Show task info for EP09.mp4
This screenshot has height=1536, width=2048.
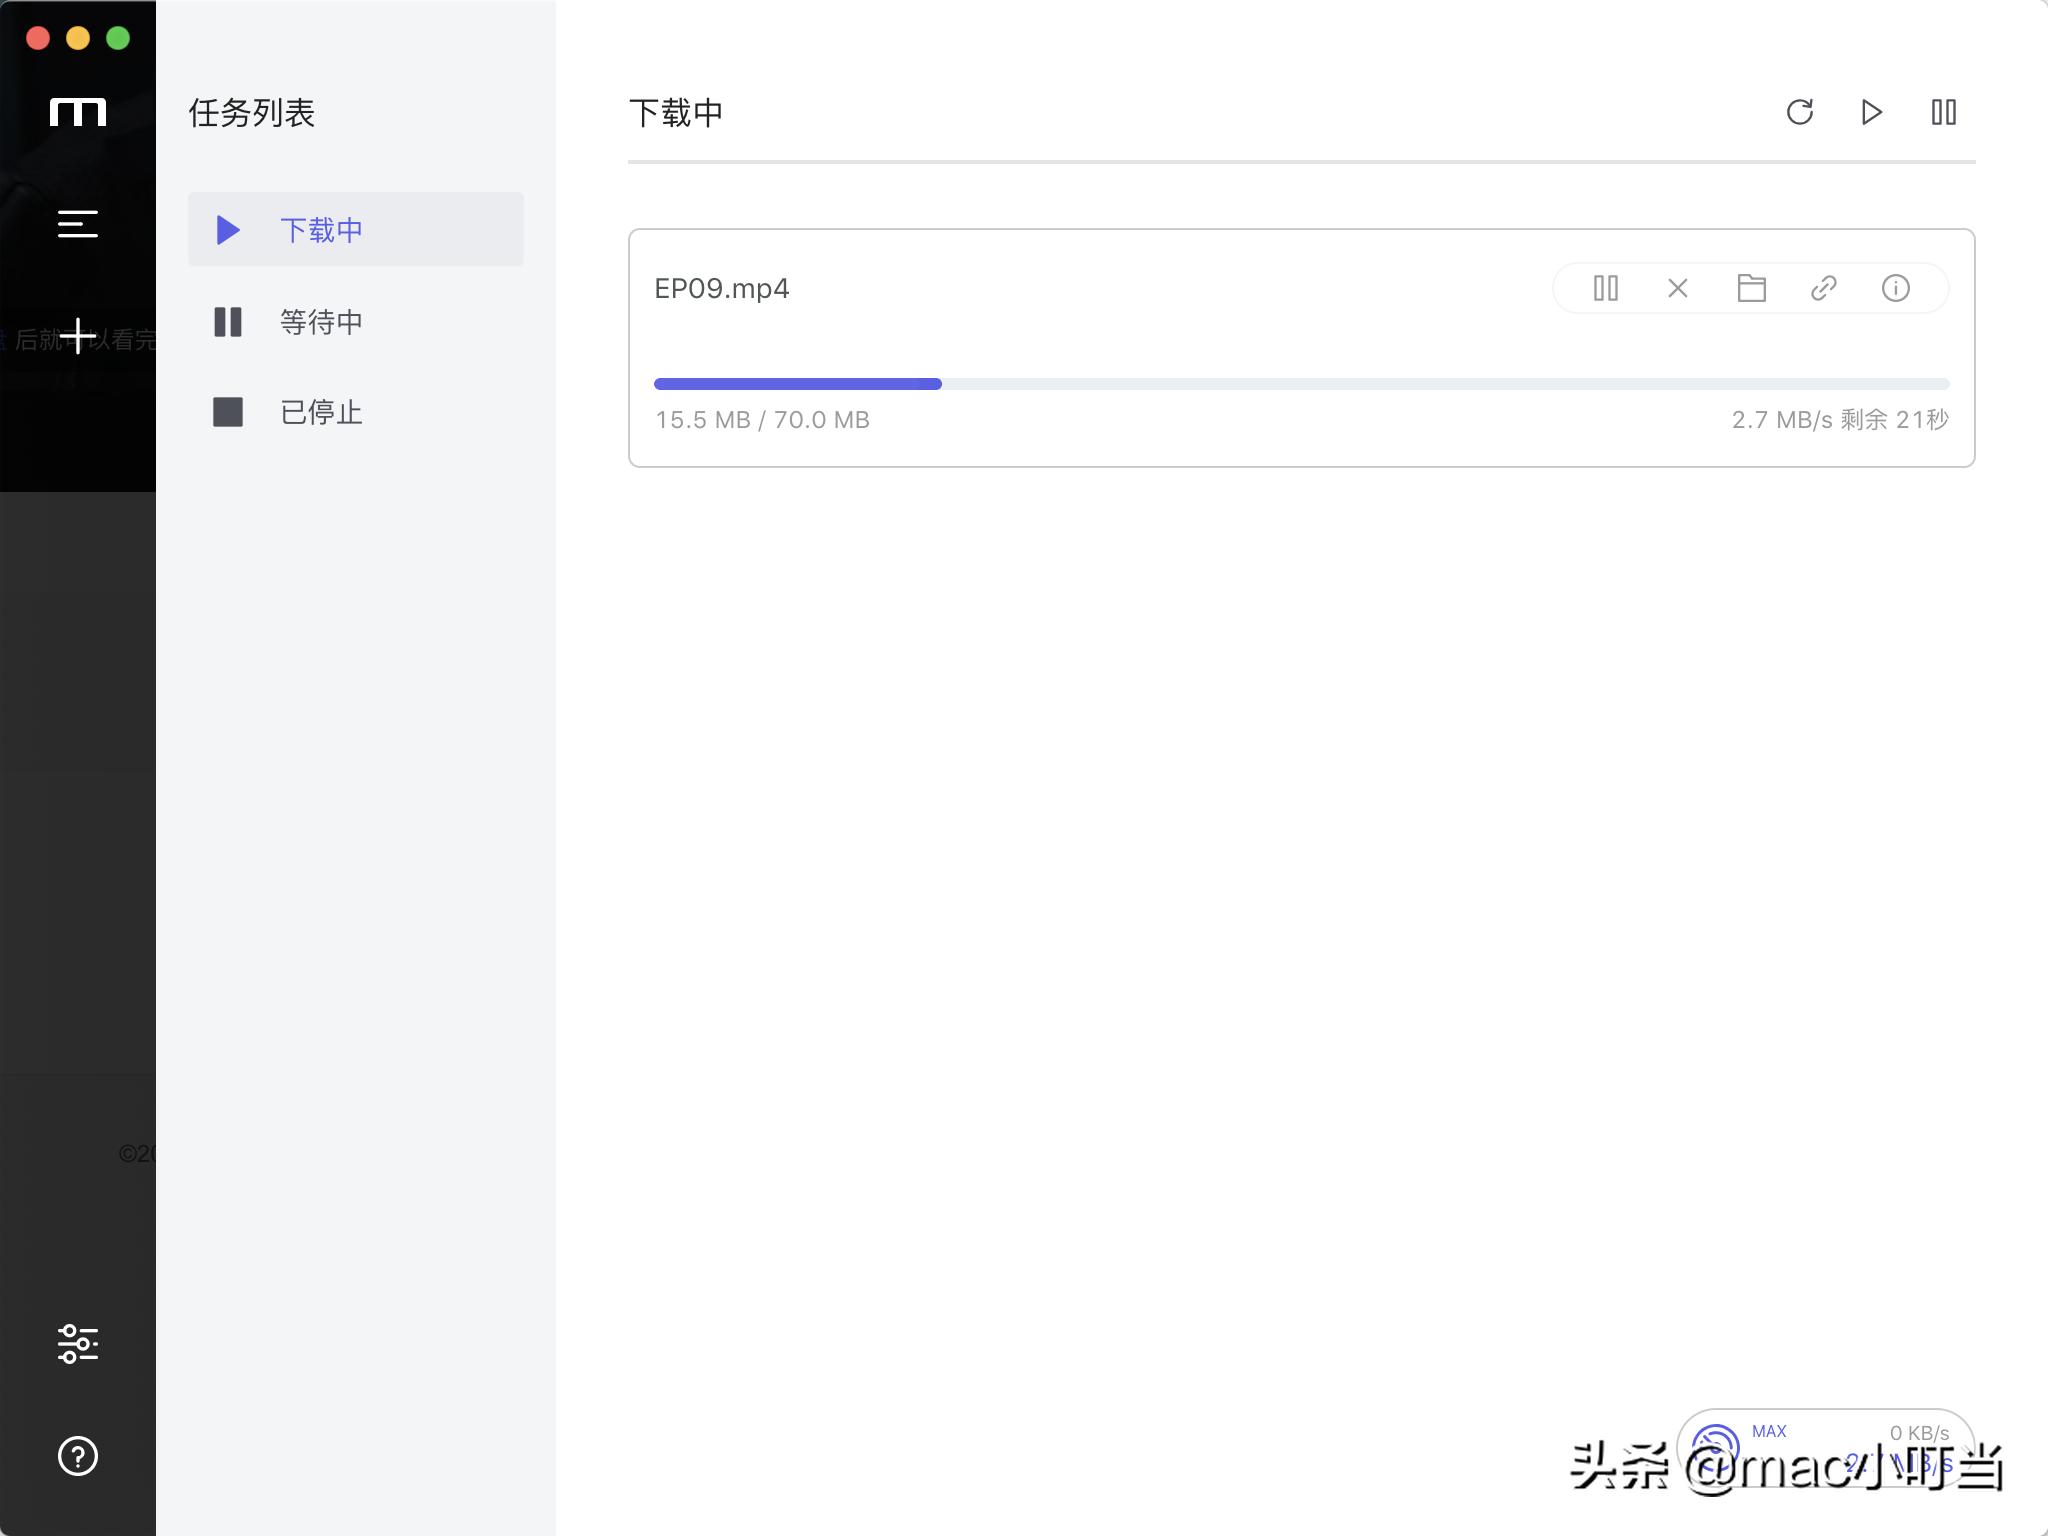coord(1897,288)
